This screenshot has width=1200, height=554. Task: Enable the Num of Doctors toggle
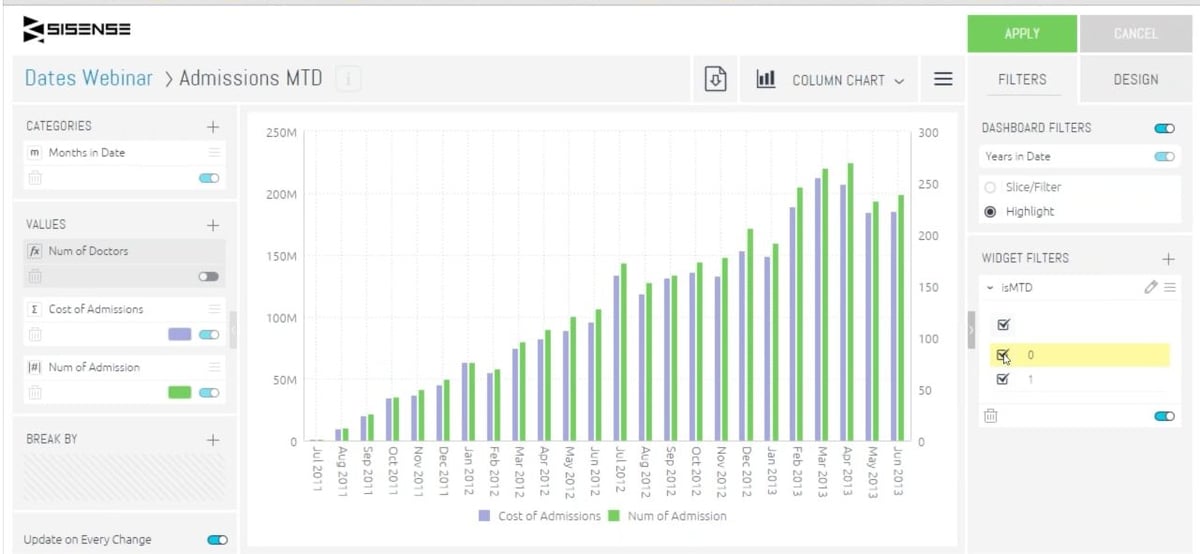(x=208, y=277)
